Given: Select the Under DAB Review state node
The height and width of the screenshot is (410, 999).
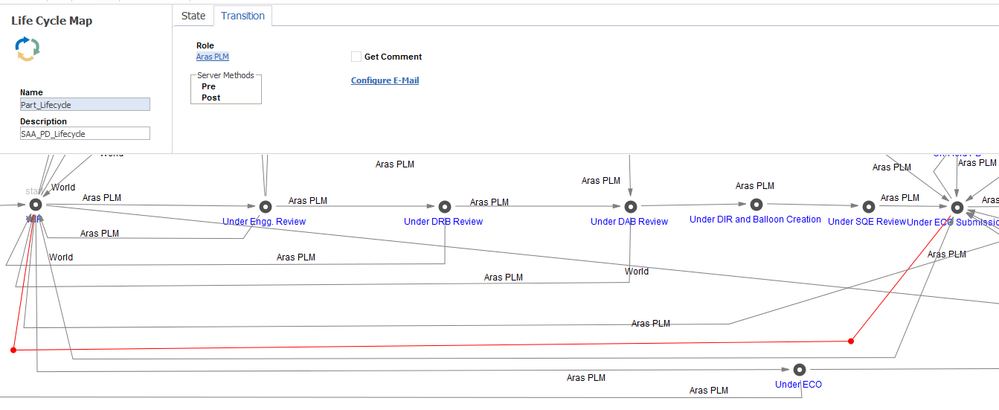Looking at the screenshot, I should point(630,206).
